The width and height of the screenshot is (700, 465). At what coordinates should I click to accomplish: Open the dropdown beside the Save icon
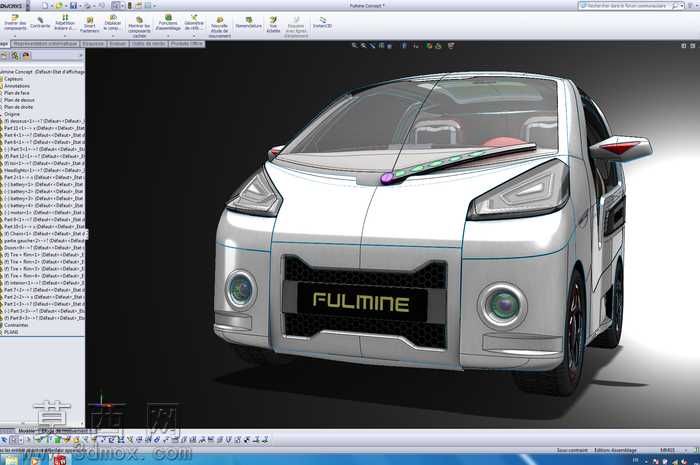tap(79, 6)
